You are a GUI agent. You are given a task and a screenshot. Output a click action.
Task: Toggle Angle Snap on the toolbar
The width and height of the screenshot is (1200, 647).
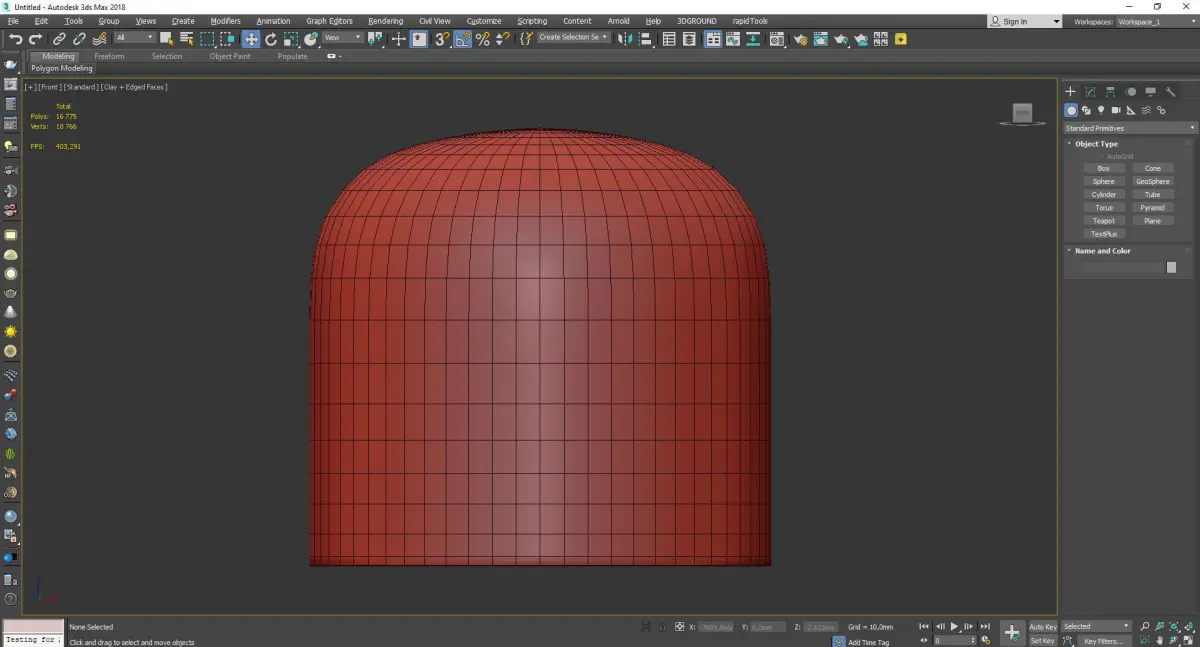coord(463,39)
